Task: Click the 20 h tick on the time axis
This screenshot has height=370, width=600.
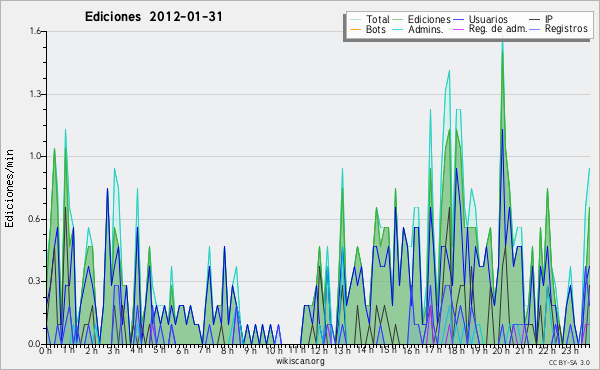Action: [500, 350]
